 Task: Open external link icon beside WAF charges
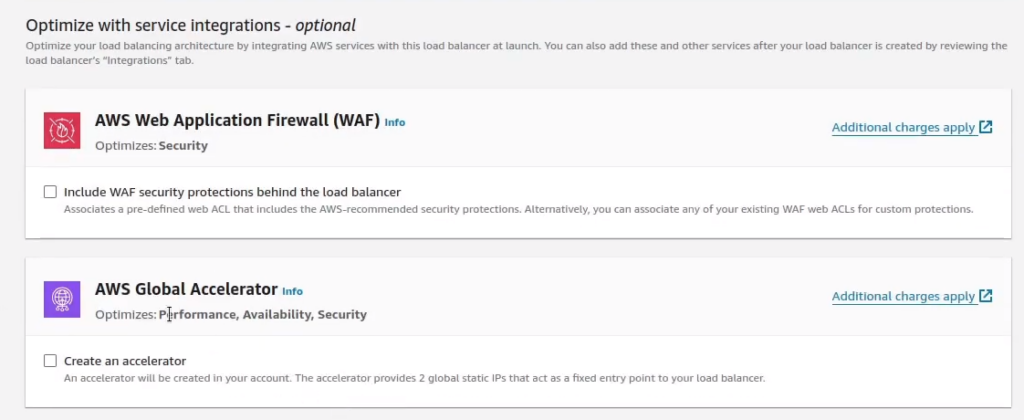click(x=985, y=127)
